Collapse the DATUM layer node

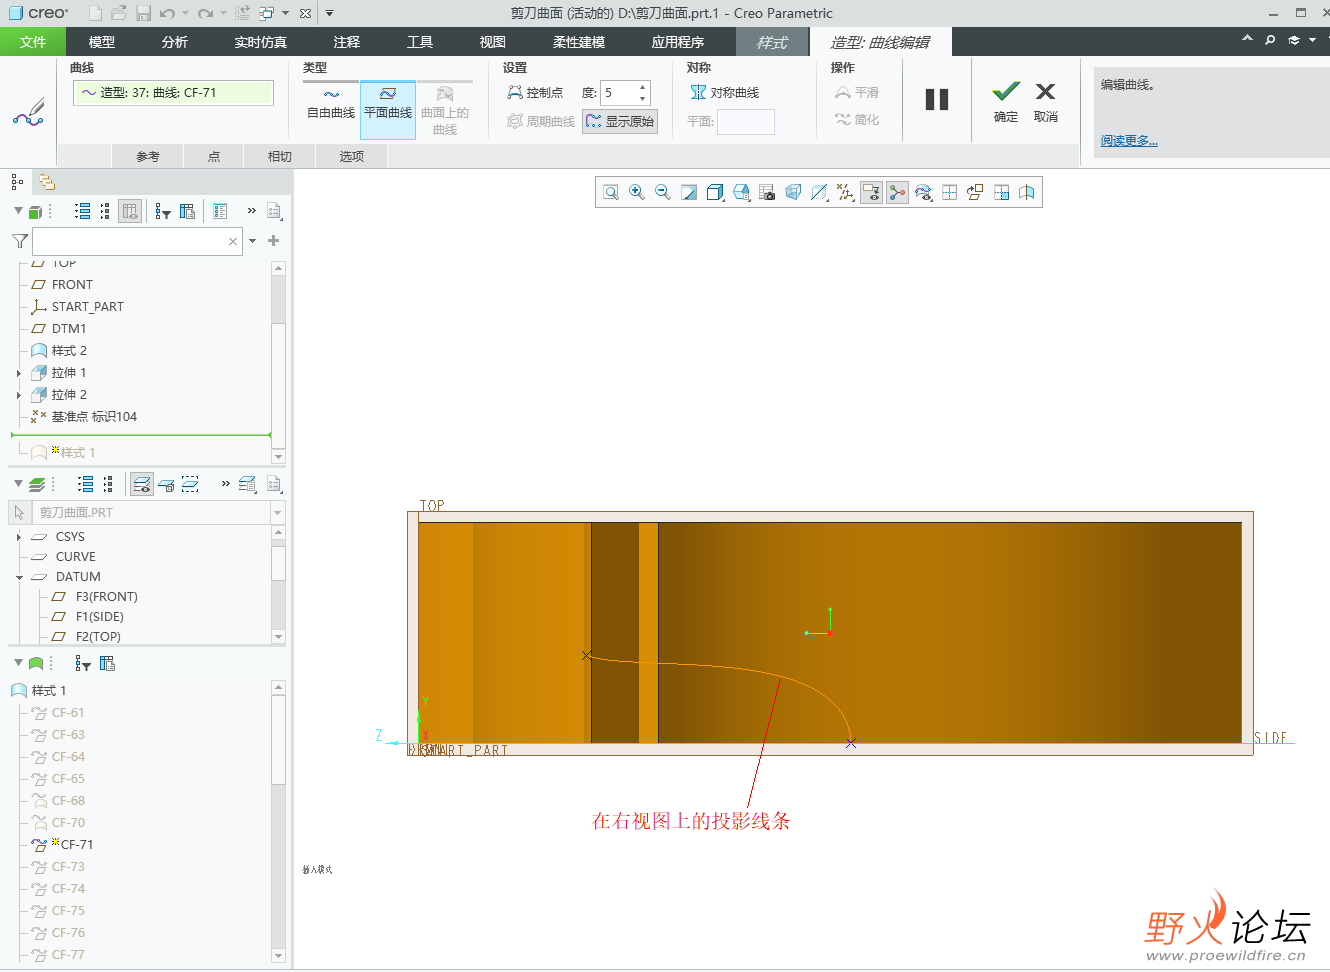click(19, 577)
